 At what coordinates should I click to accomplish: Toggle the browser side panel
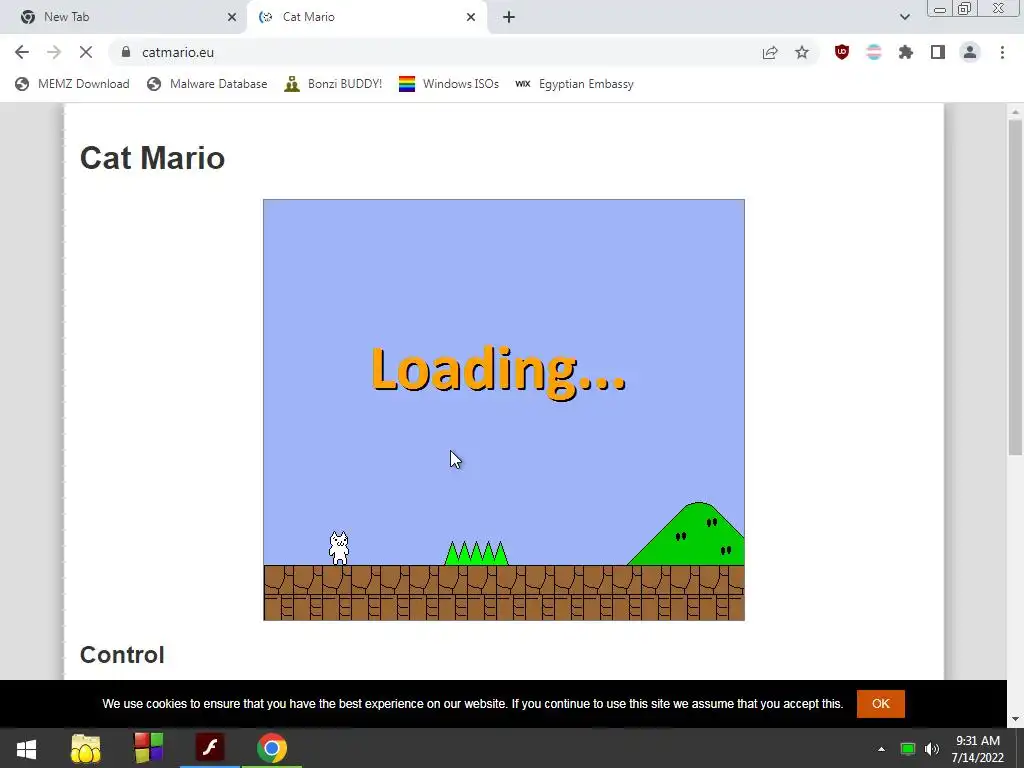938,52
